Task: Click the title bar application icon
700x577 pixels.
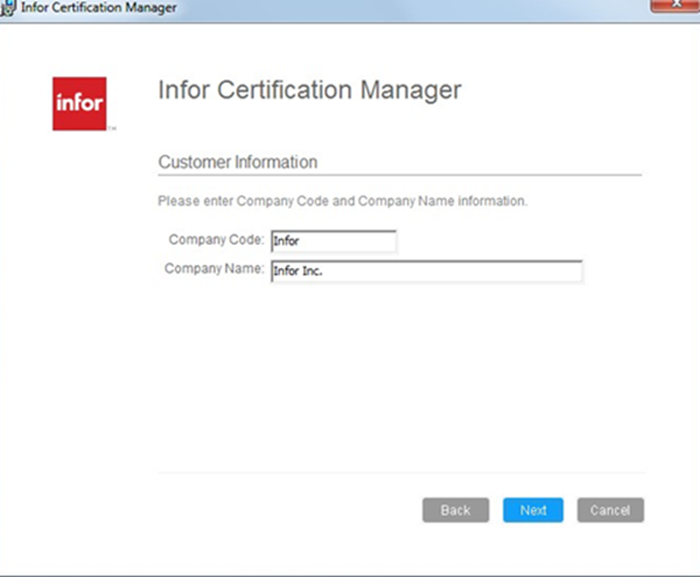Action: pyautogui.click(x=8, y=8)
